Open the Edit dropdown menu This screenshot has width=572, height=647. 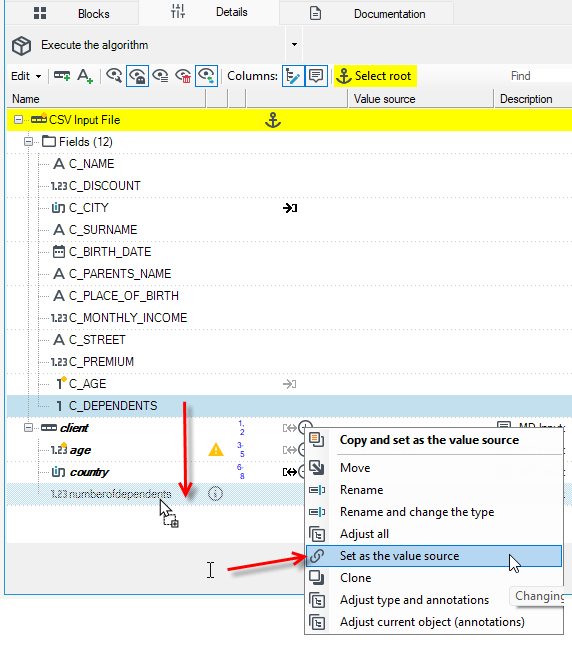[x=26, y=76]
